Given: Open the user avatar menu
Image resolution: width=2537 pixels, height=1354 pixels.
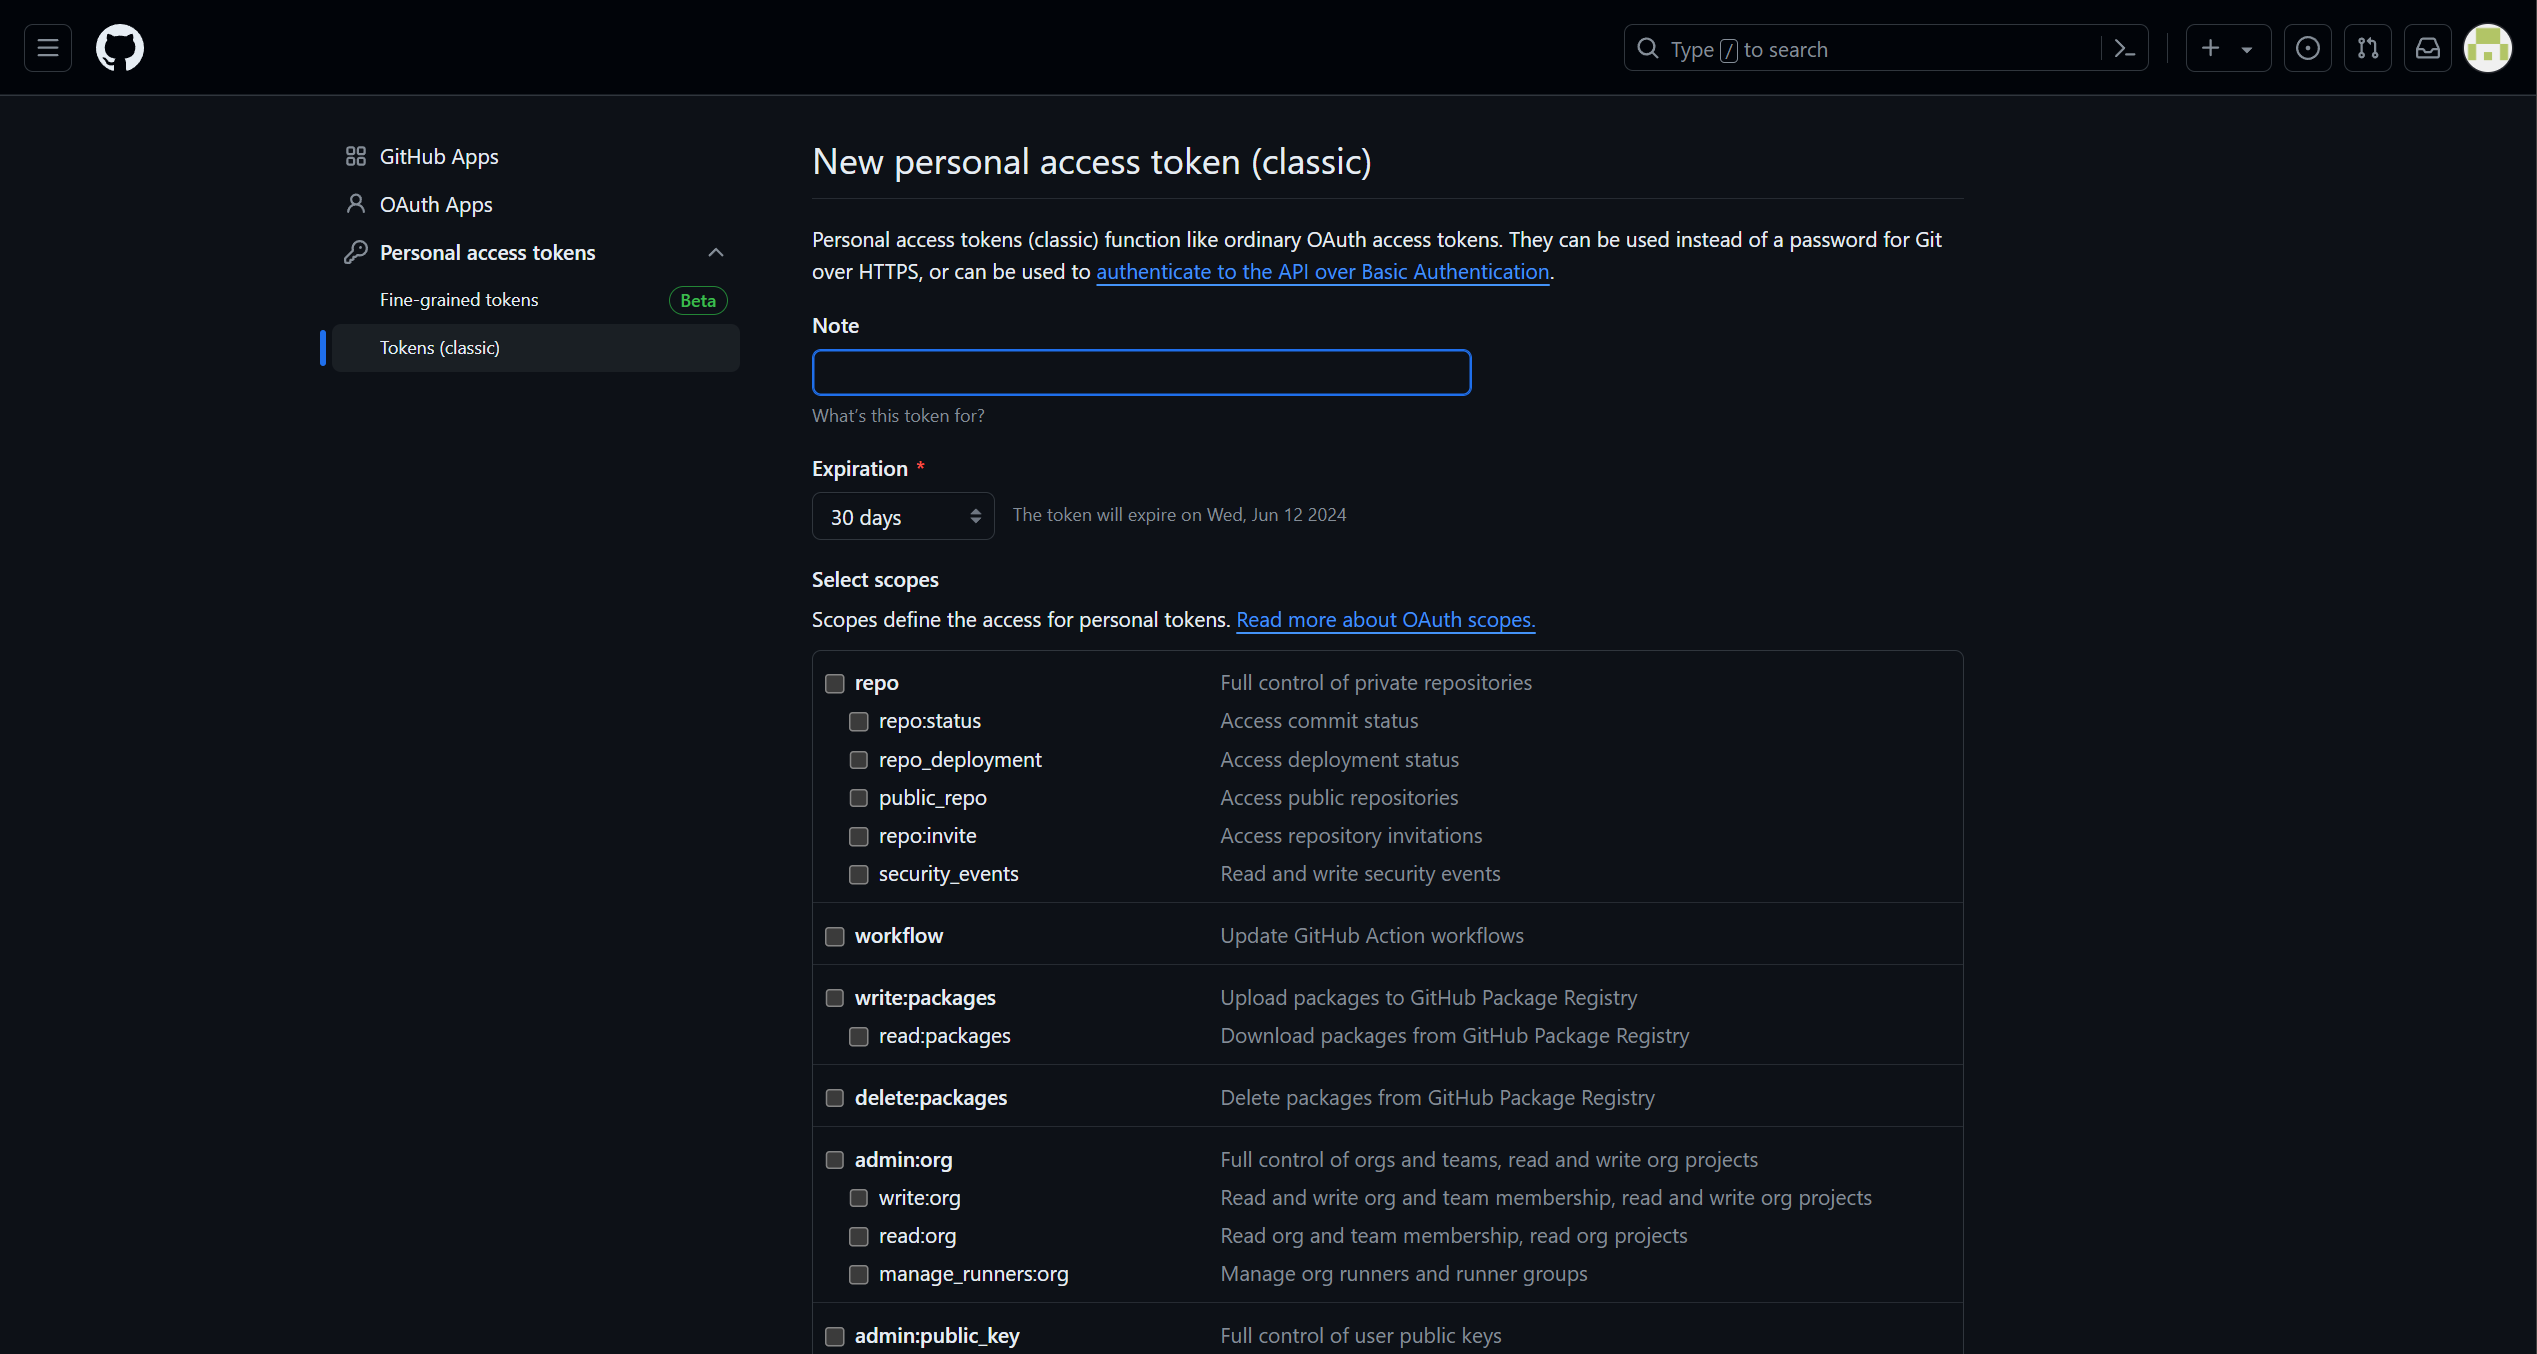Looking at the screenshot, I should pyautogui.click(x=2488, y=48).
